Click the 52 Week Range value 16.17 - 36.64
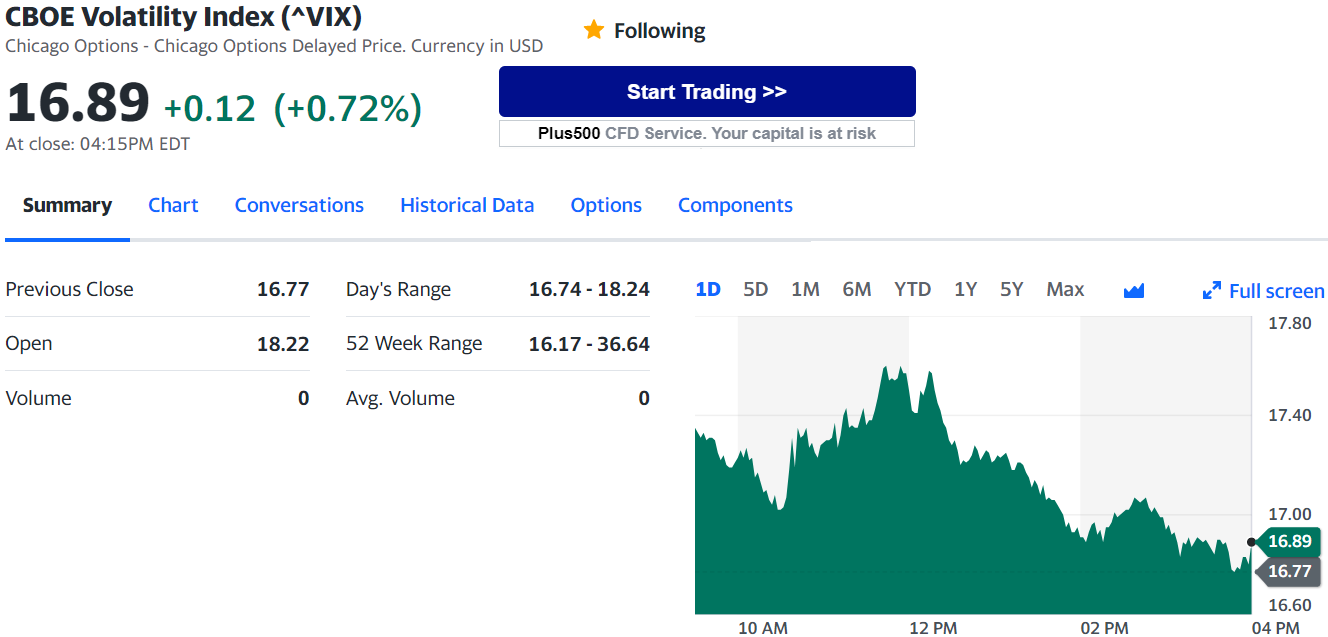 [589, 344]
